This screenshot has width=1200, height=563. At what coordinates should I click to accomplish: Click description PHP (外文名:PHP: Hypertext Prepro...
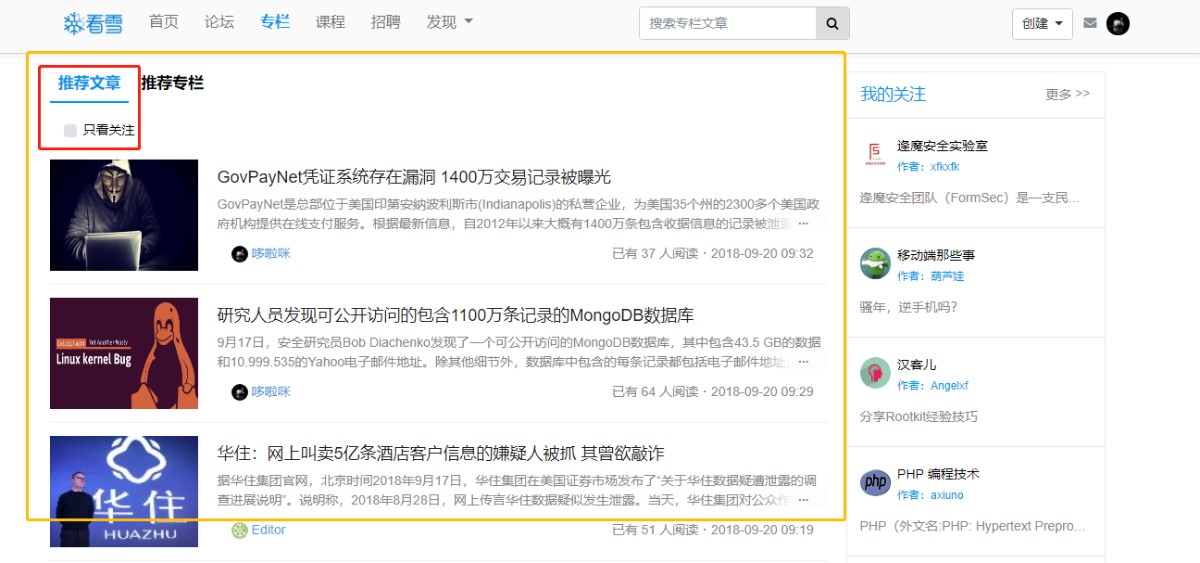click(972, 526)
